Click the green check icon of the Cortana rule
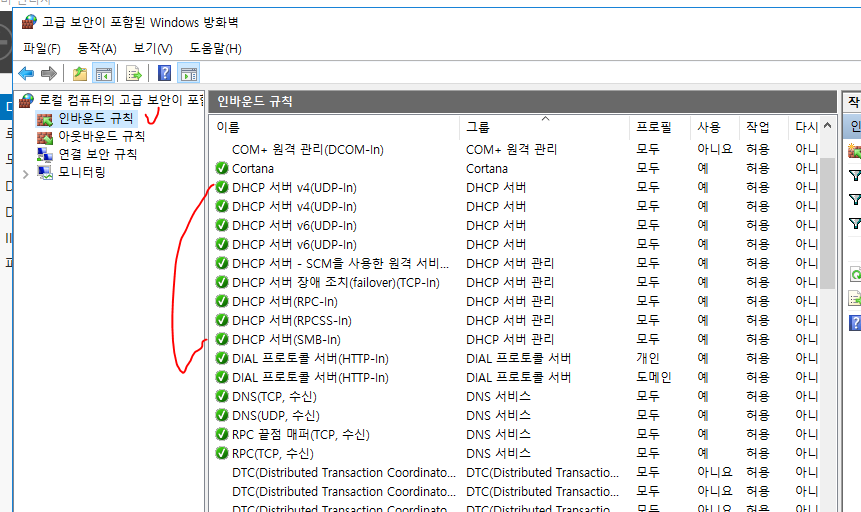Image resolution: width=861 pixels, height=512 pixels. (222, 168)
